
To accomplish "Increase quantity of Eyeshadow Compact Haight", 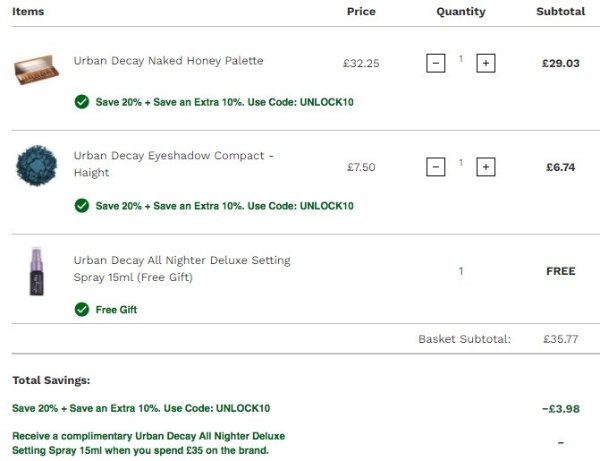I will (x=486, y=167).
